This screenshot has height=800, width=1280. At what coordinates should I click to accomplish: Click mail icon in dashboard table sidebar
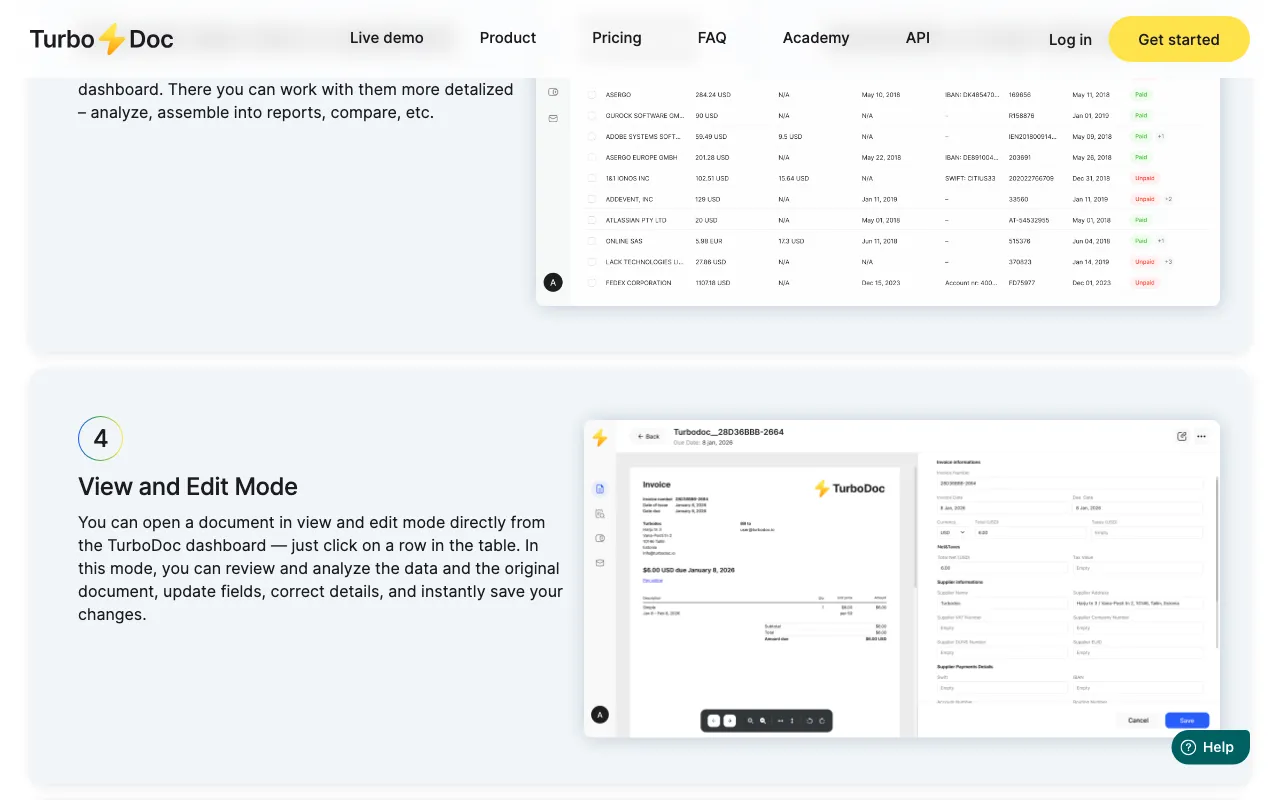point(553,118)
